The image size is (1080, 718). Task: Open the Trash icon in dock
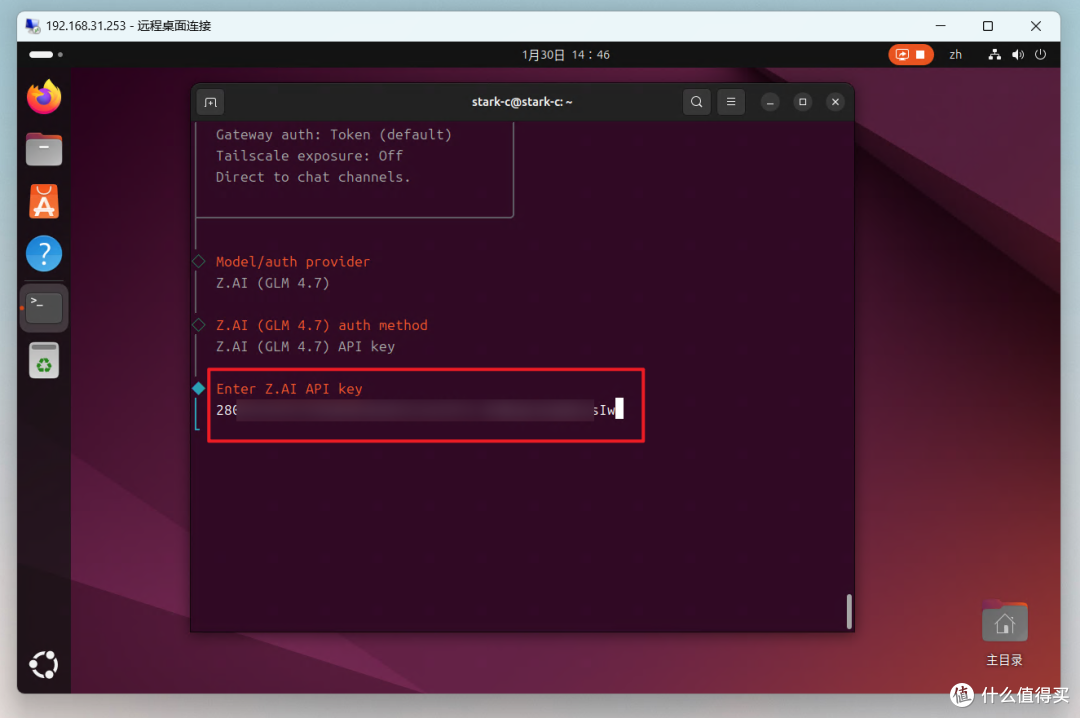(44, 360)
